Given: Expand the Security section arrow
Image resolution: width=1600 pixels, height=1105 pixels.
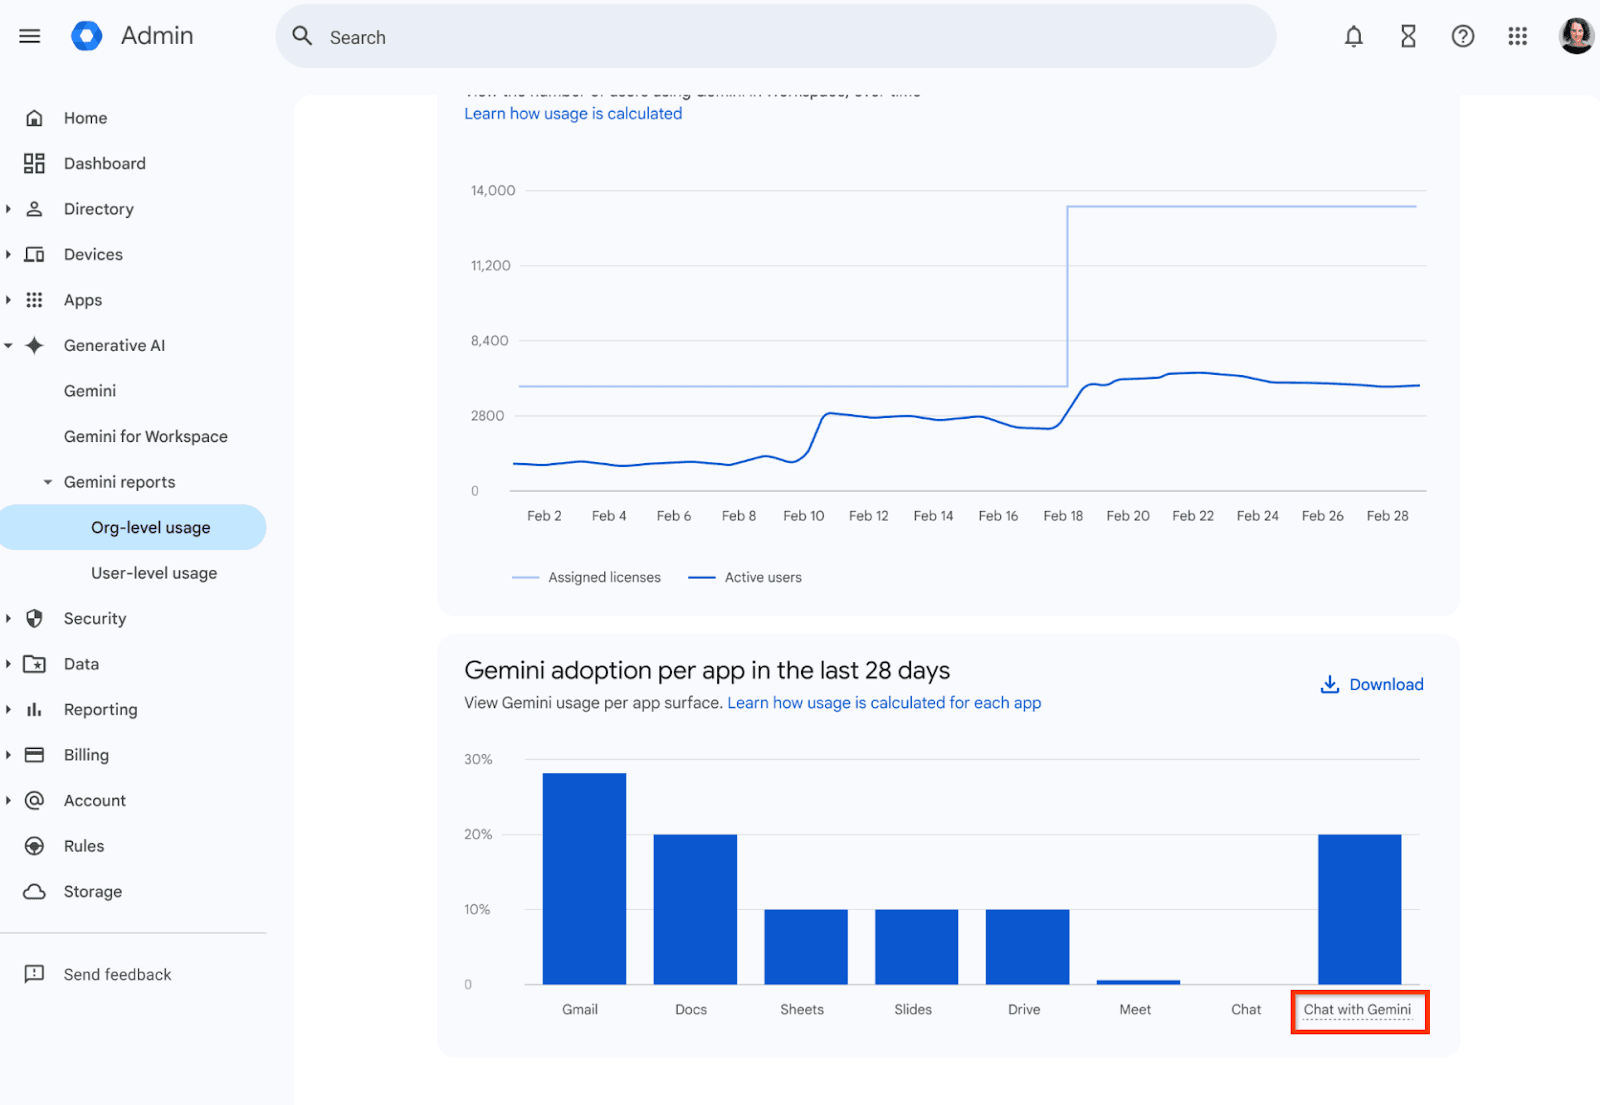Looking at the screenshot, I should point(8,619).
